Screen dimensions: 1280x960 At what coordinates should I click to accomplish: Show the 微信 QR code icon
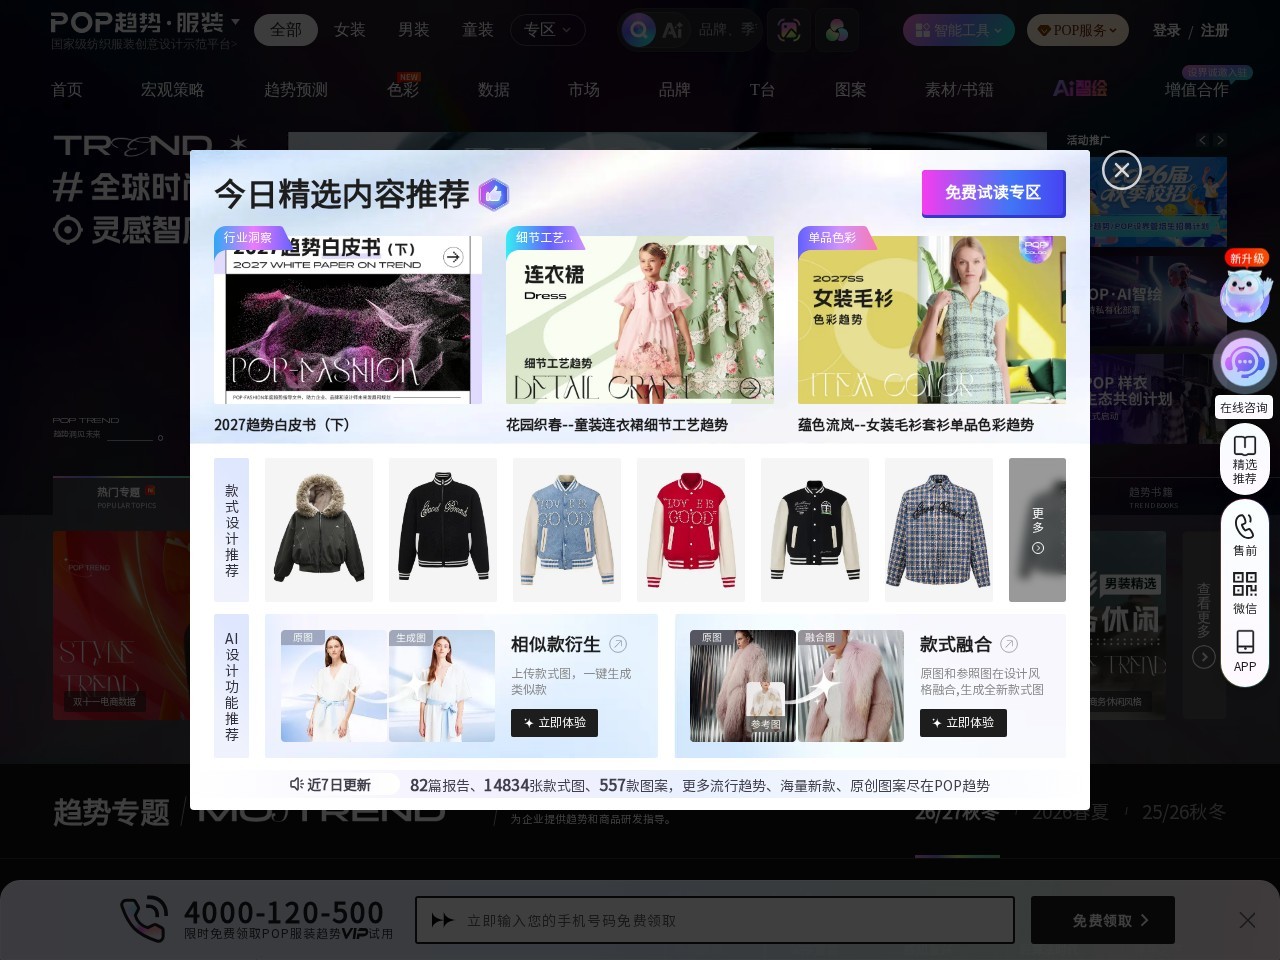pos(1244,584)
